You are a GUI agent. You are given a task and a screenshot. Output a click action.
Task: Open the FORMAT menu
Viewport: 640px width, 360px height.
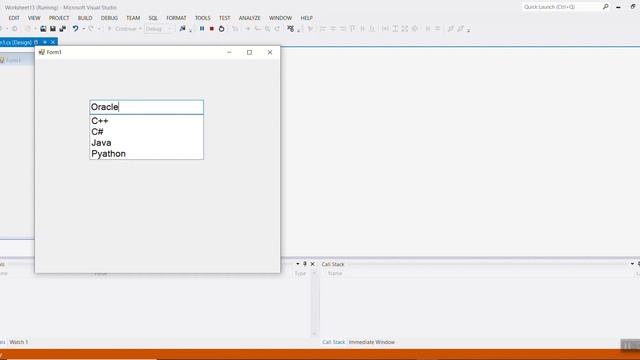click(x=176, y=18)
